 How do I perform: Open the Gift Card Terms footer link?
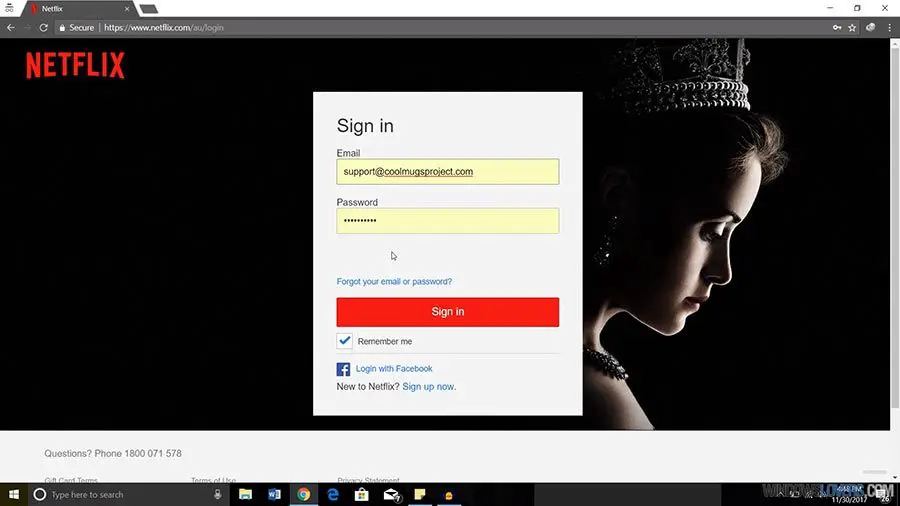[71, 480]
